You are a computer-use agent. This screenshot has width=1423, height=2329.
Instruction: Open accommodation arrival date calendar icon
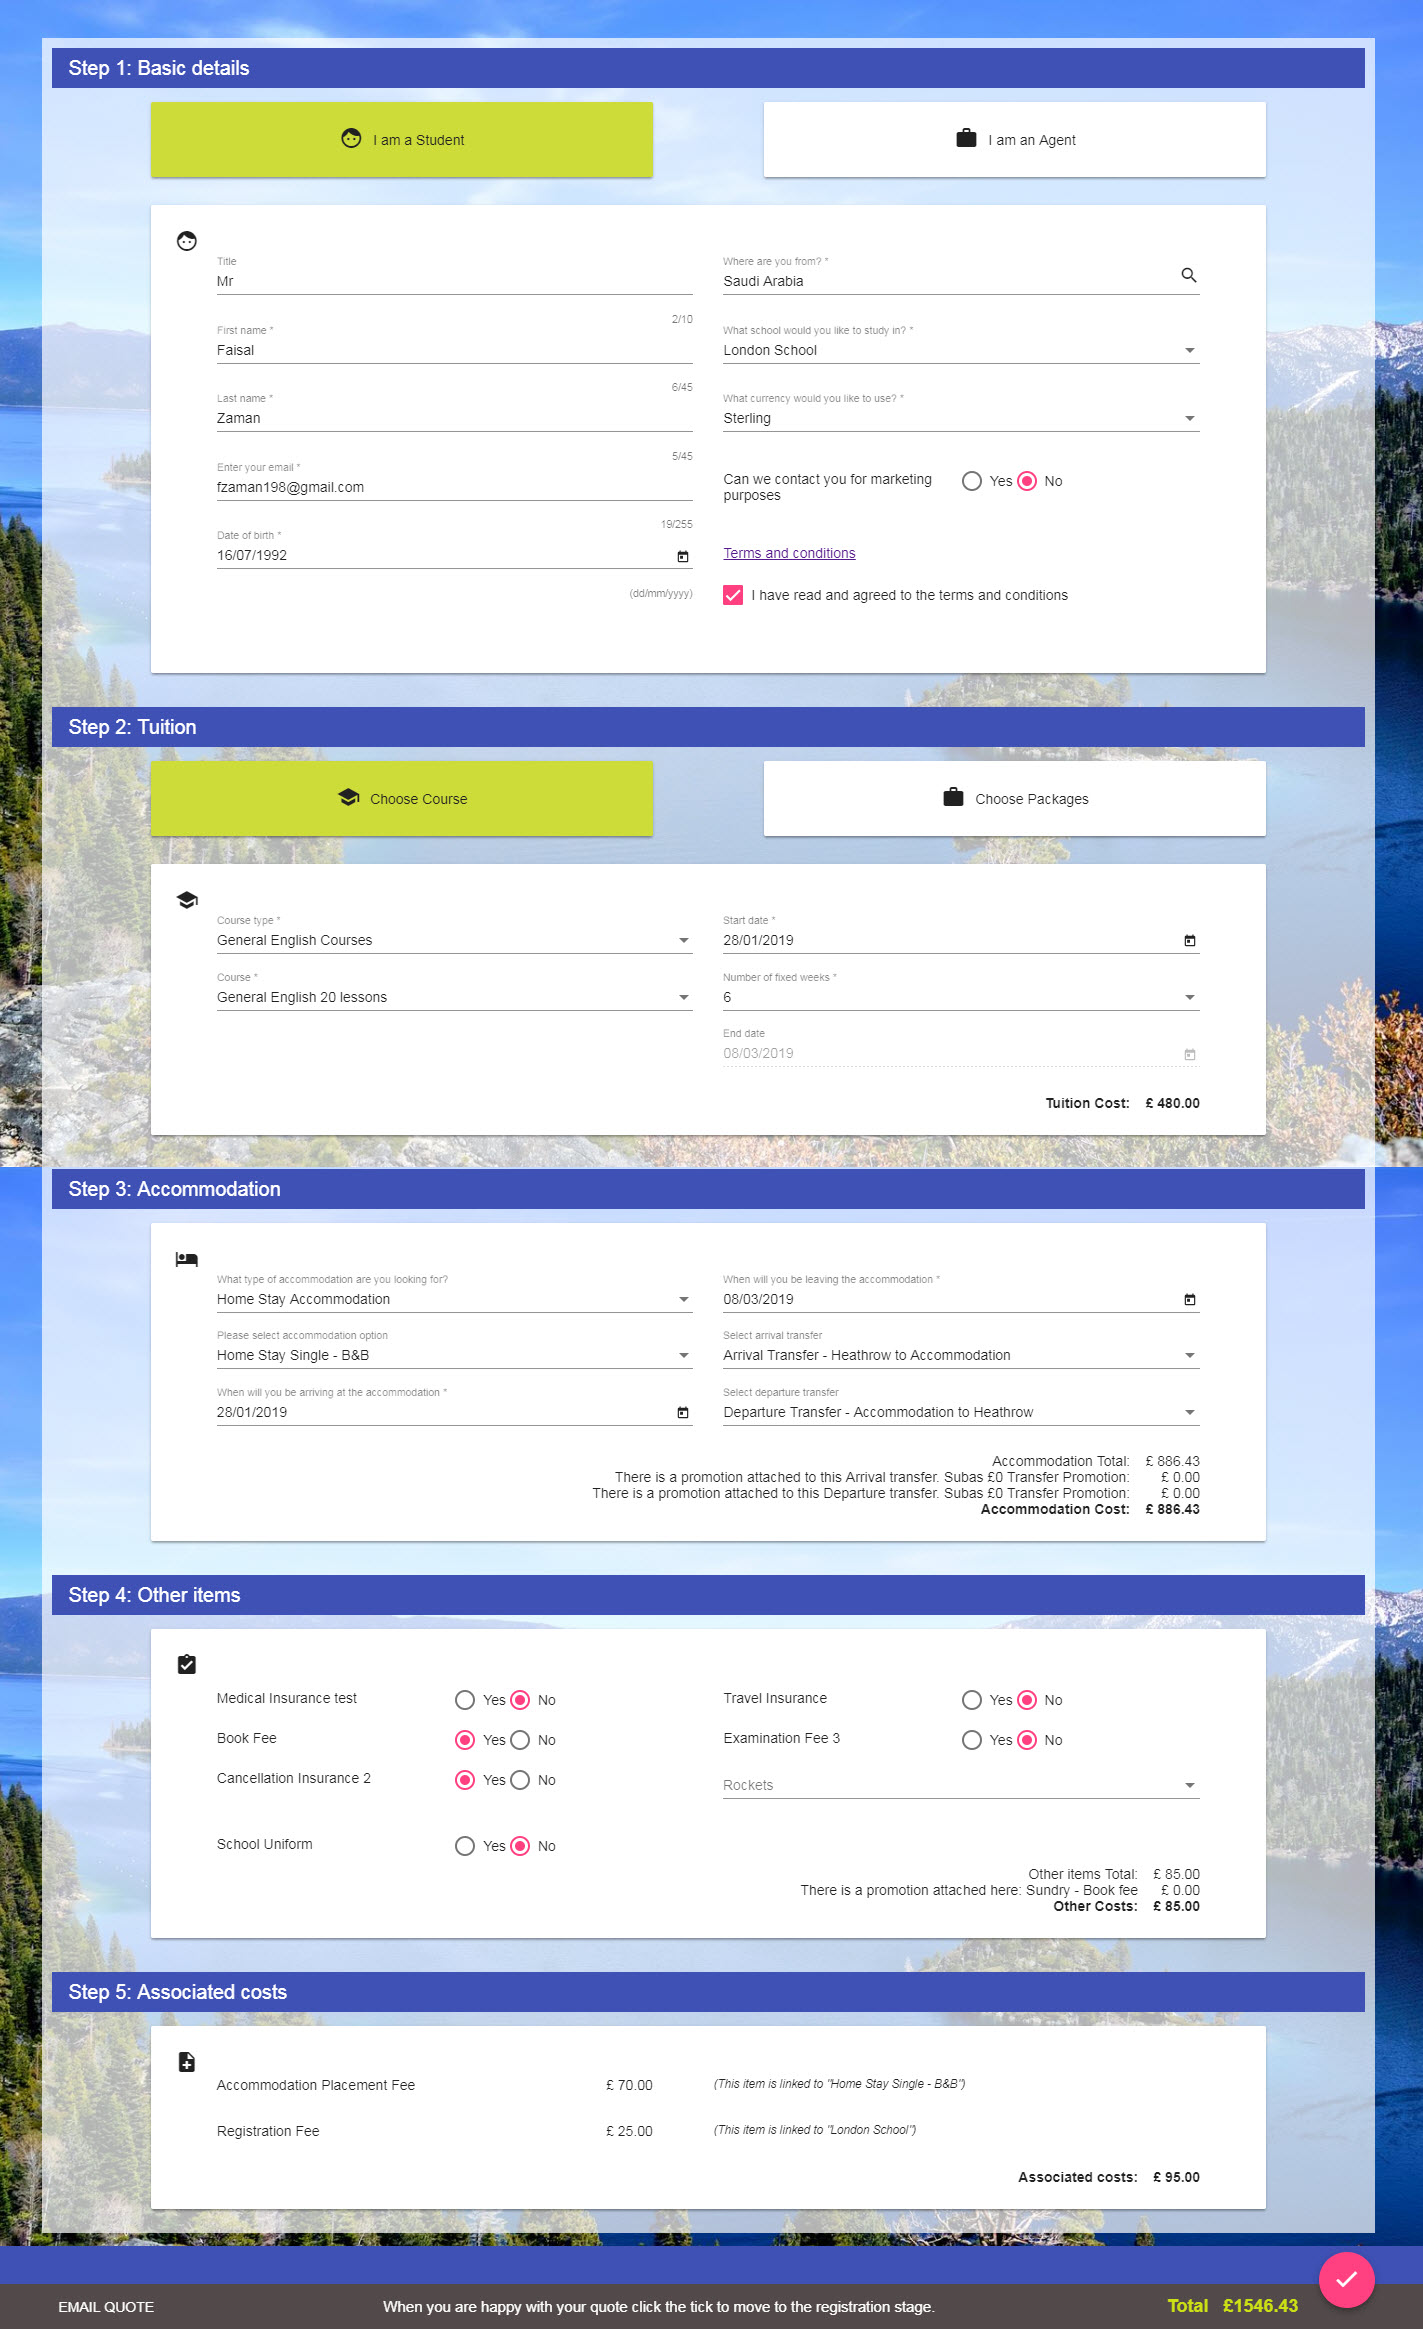(x=683, y=1413)
